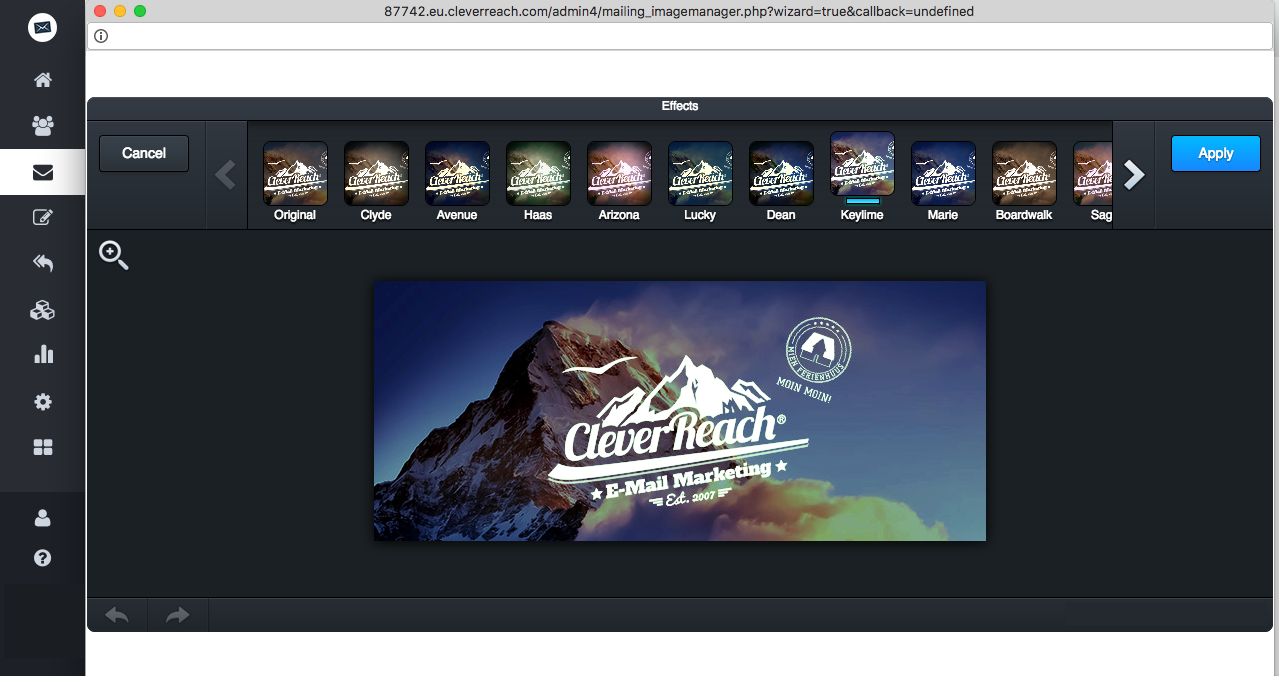Minimize the window with yellow button
Screen dimensions: 1279x676
[x=120, y=11]
